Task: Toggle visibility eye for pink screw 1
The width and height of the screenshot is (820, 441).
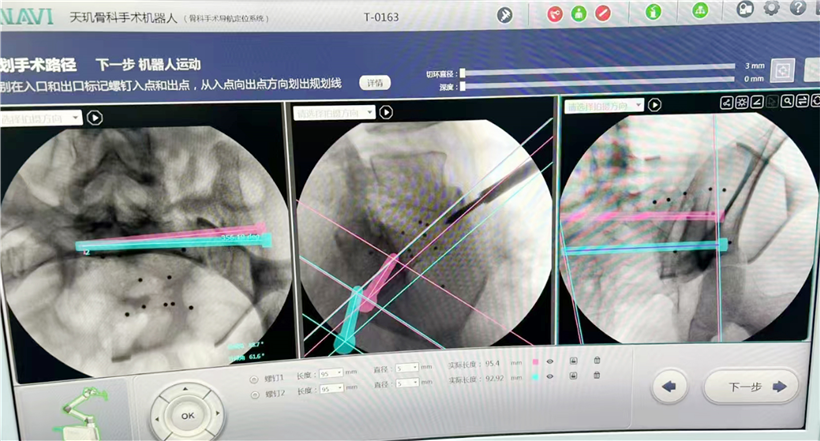Action: click(550, 361)
